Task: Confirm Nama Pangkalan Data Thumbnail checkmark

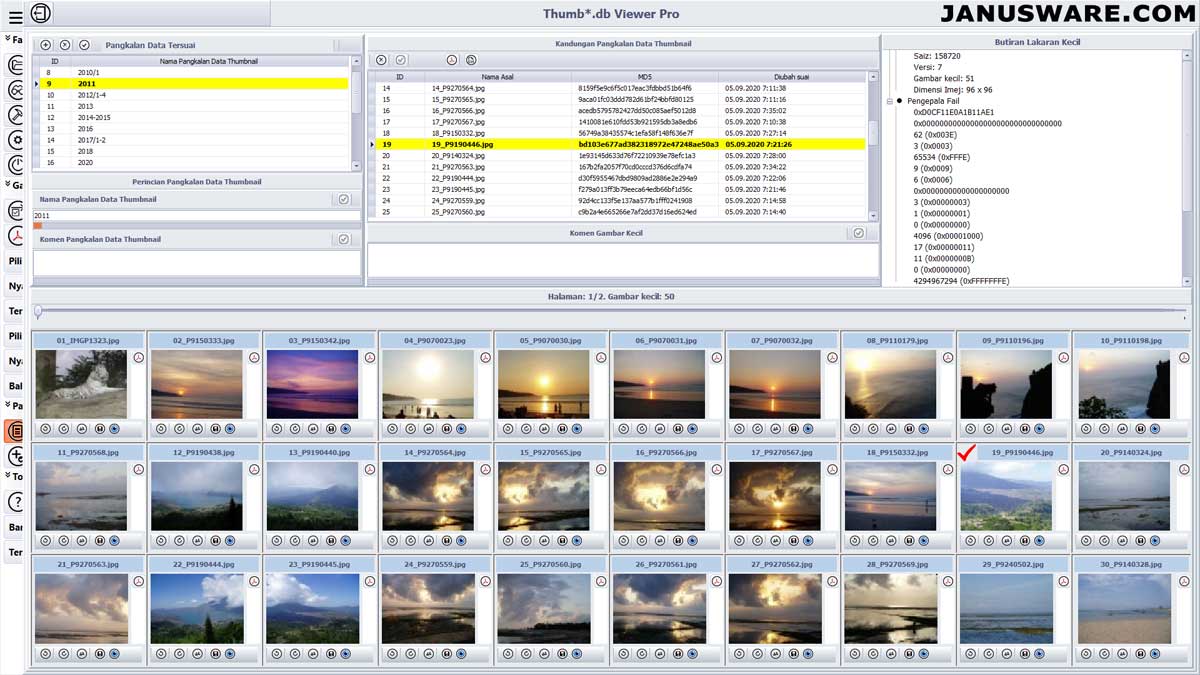Action: [x=344, y=199]
